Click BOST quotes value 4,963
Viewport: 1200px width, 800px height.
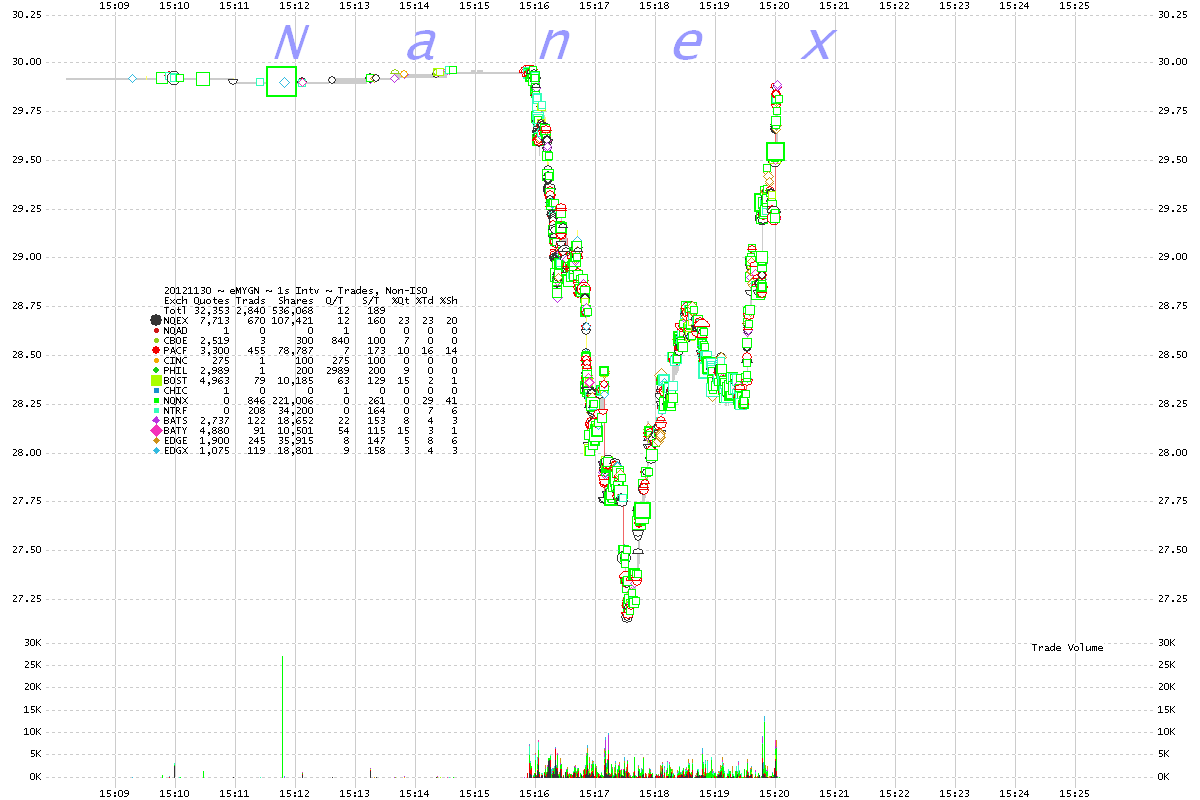[213, 381]
